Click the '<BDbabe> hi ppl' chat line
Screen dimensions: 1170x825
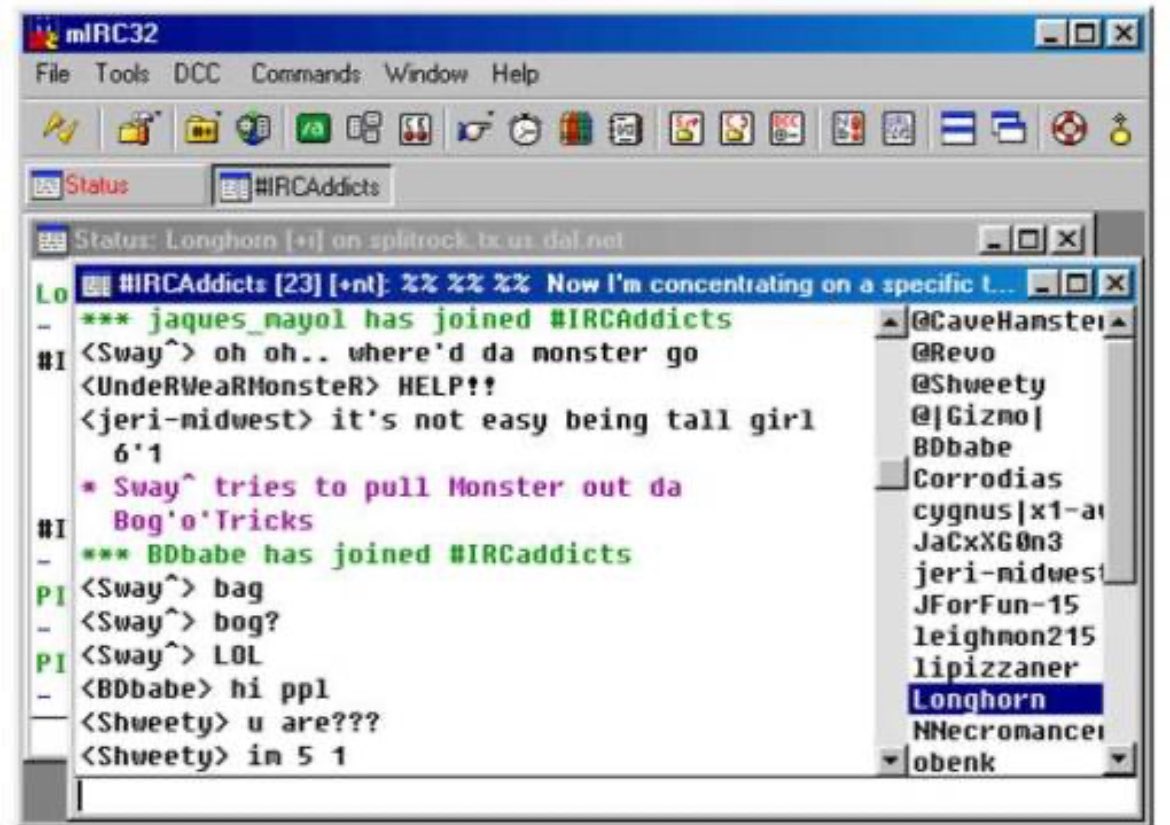coord(205,689)
